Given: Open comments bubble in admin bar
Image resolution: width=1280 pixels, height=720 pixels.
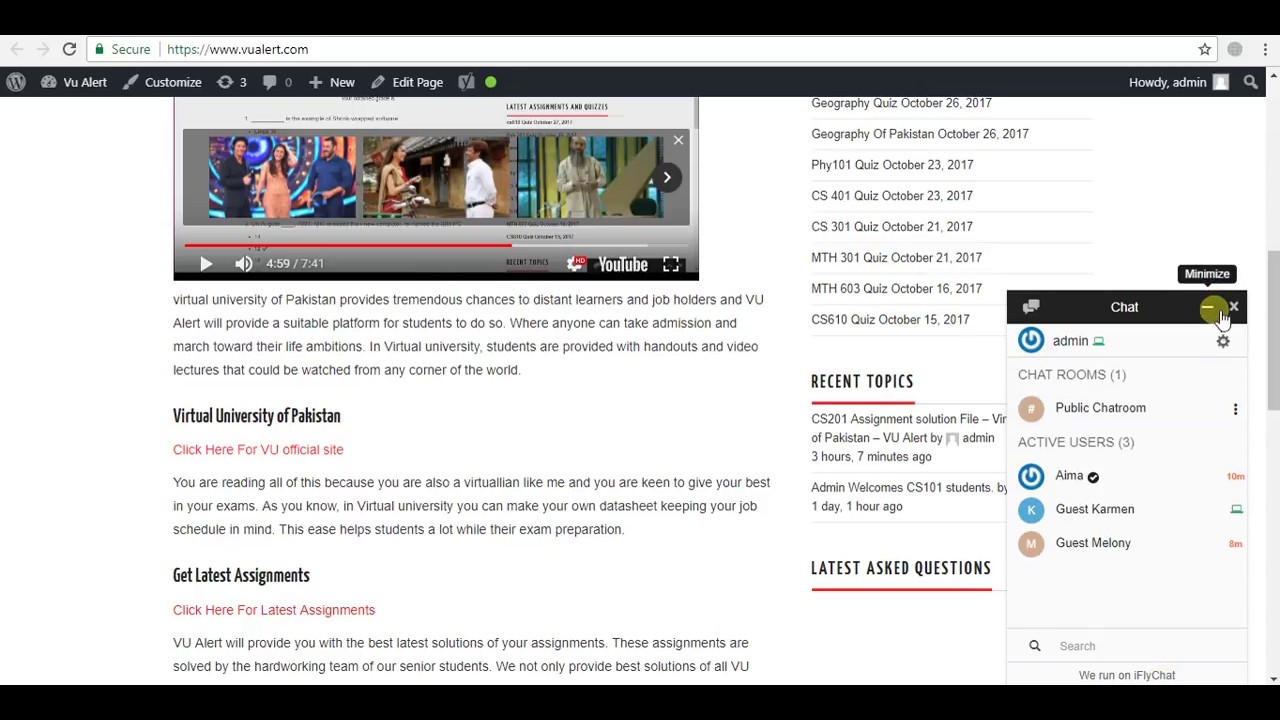Looking at the screenshot, I should pyautogui.click(x=277, y=82).
